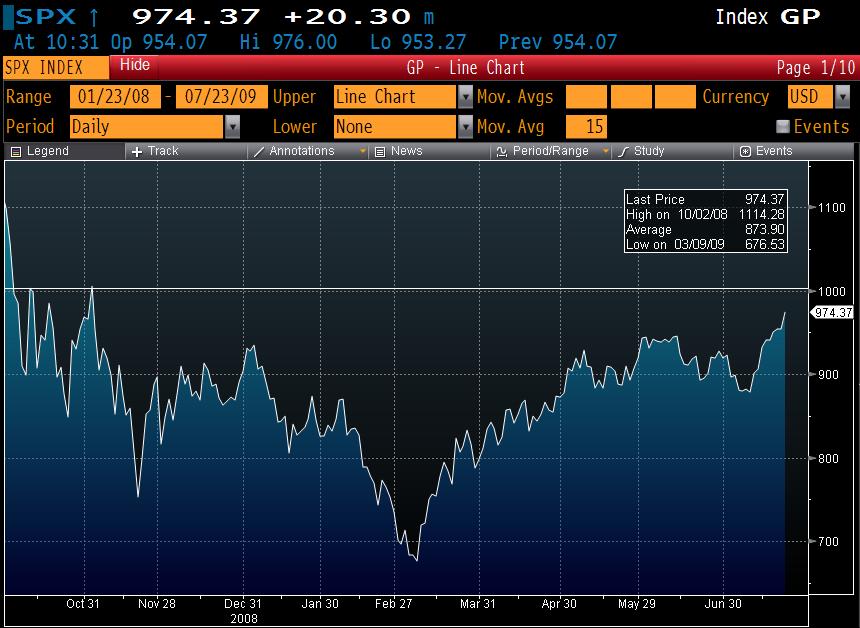Click the Range start date field
Viewport: 860px width, 628px height.
click(115, 97)
